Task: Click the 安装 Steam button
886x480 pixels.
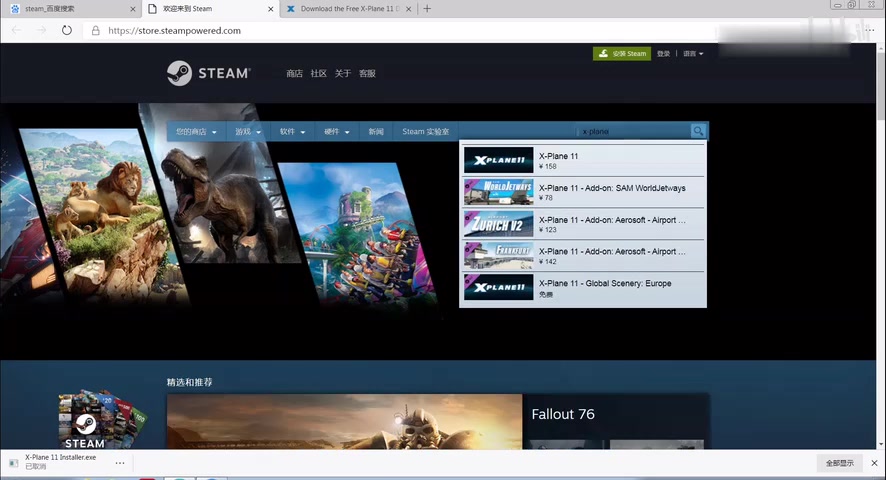Action: (x=622, y=53)
